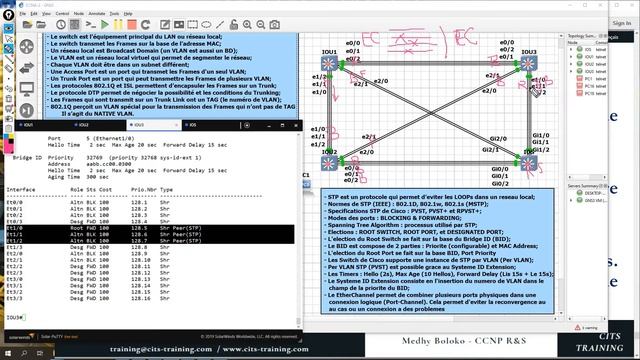
Task: Suspend all nodes with yellow pause button
Action: [118, 25]
